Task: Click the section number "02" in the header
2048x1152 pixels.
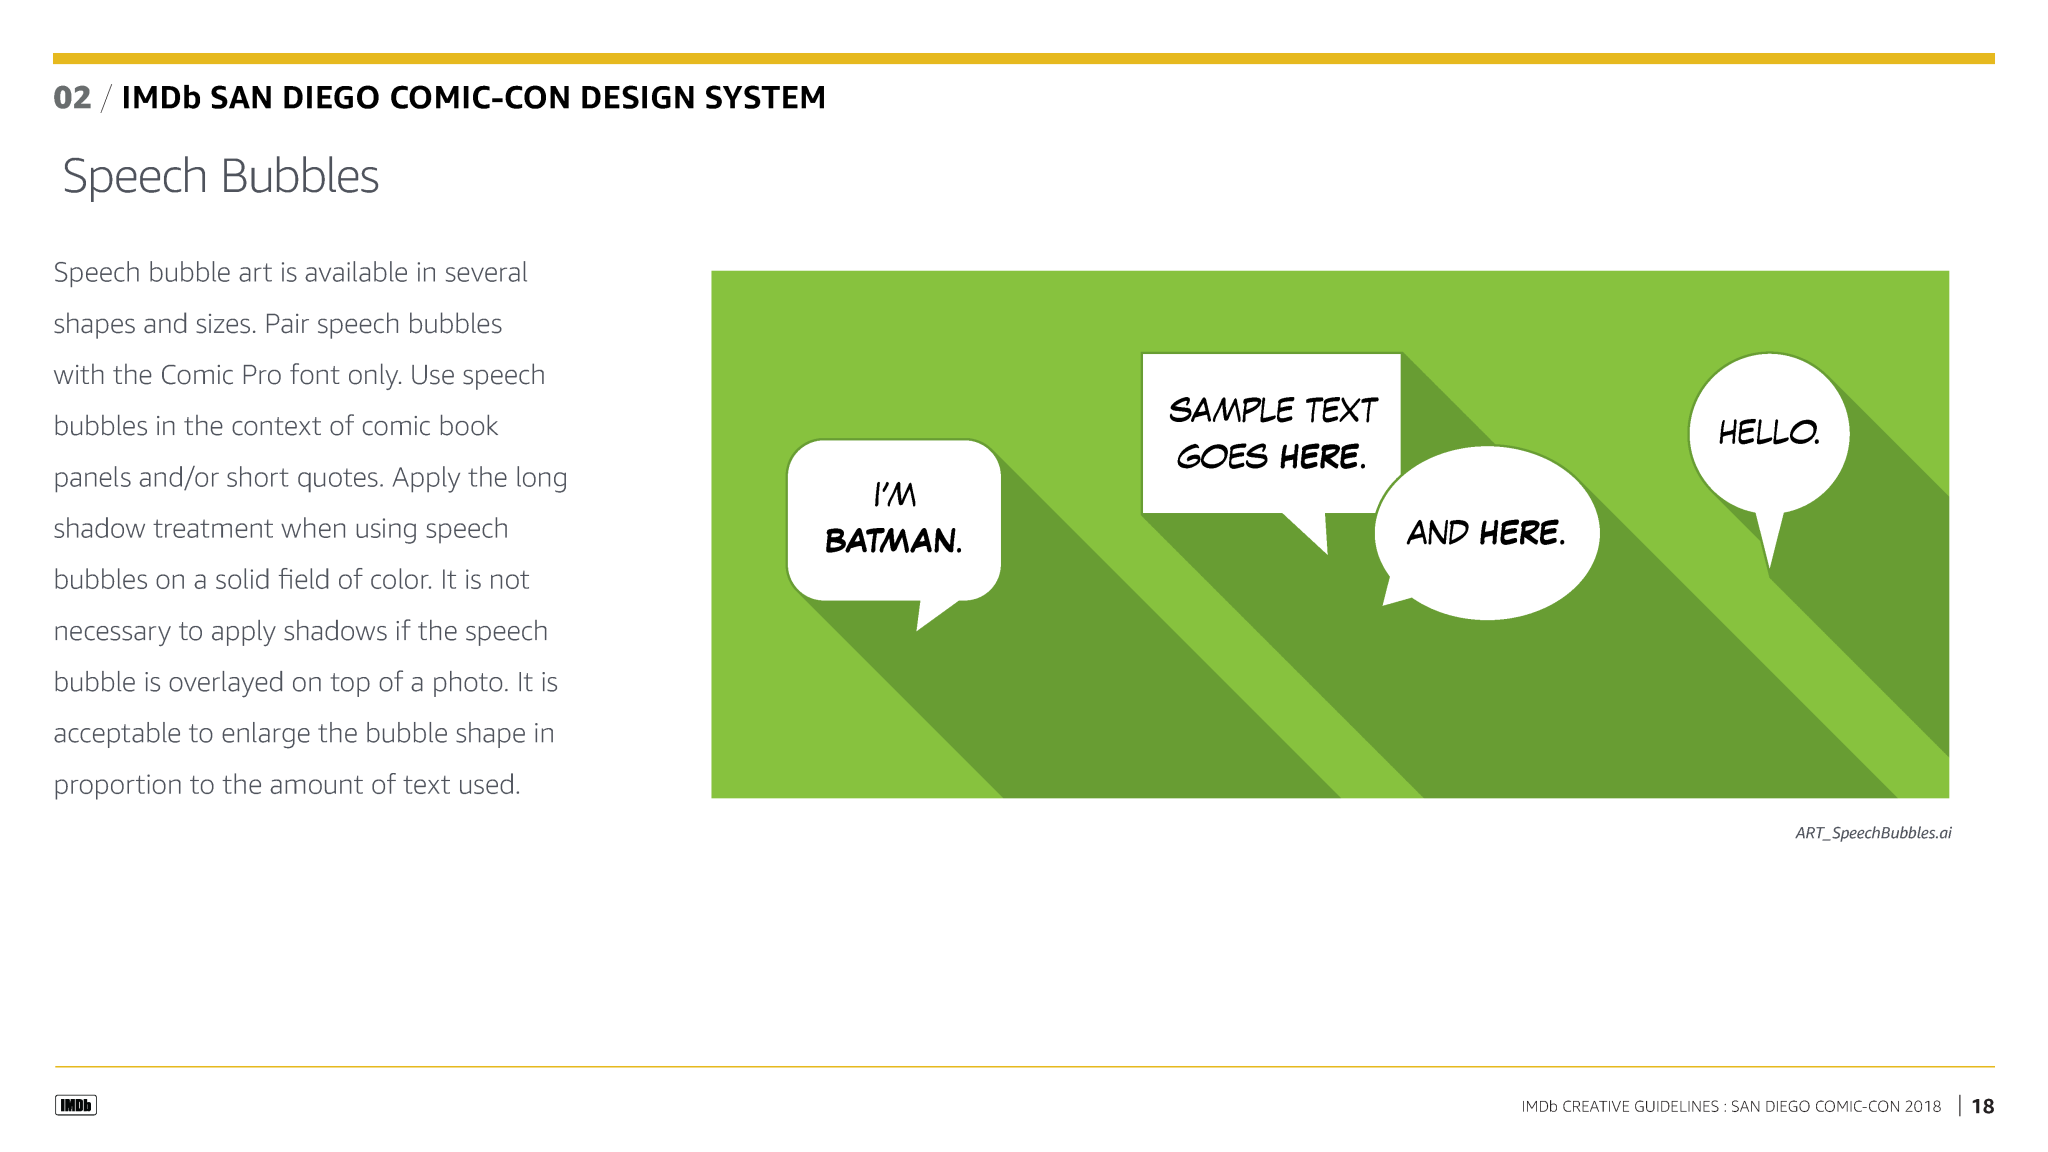Action: (x=72, y=98)
